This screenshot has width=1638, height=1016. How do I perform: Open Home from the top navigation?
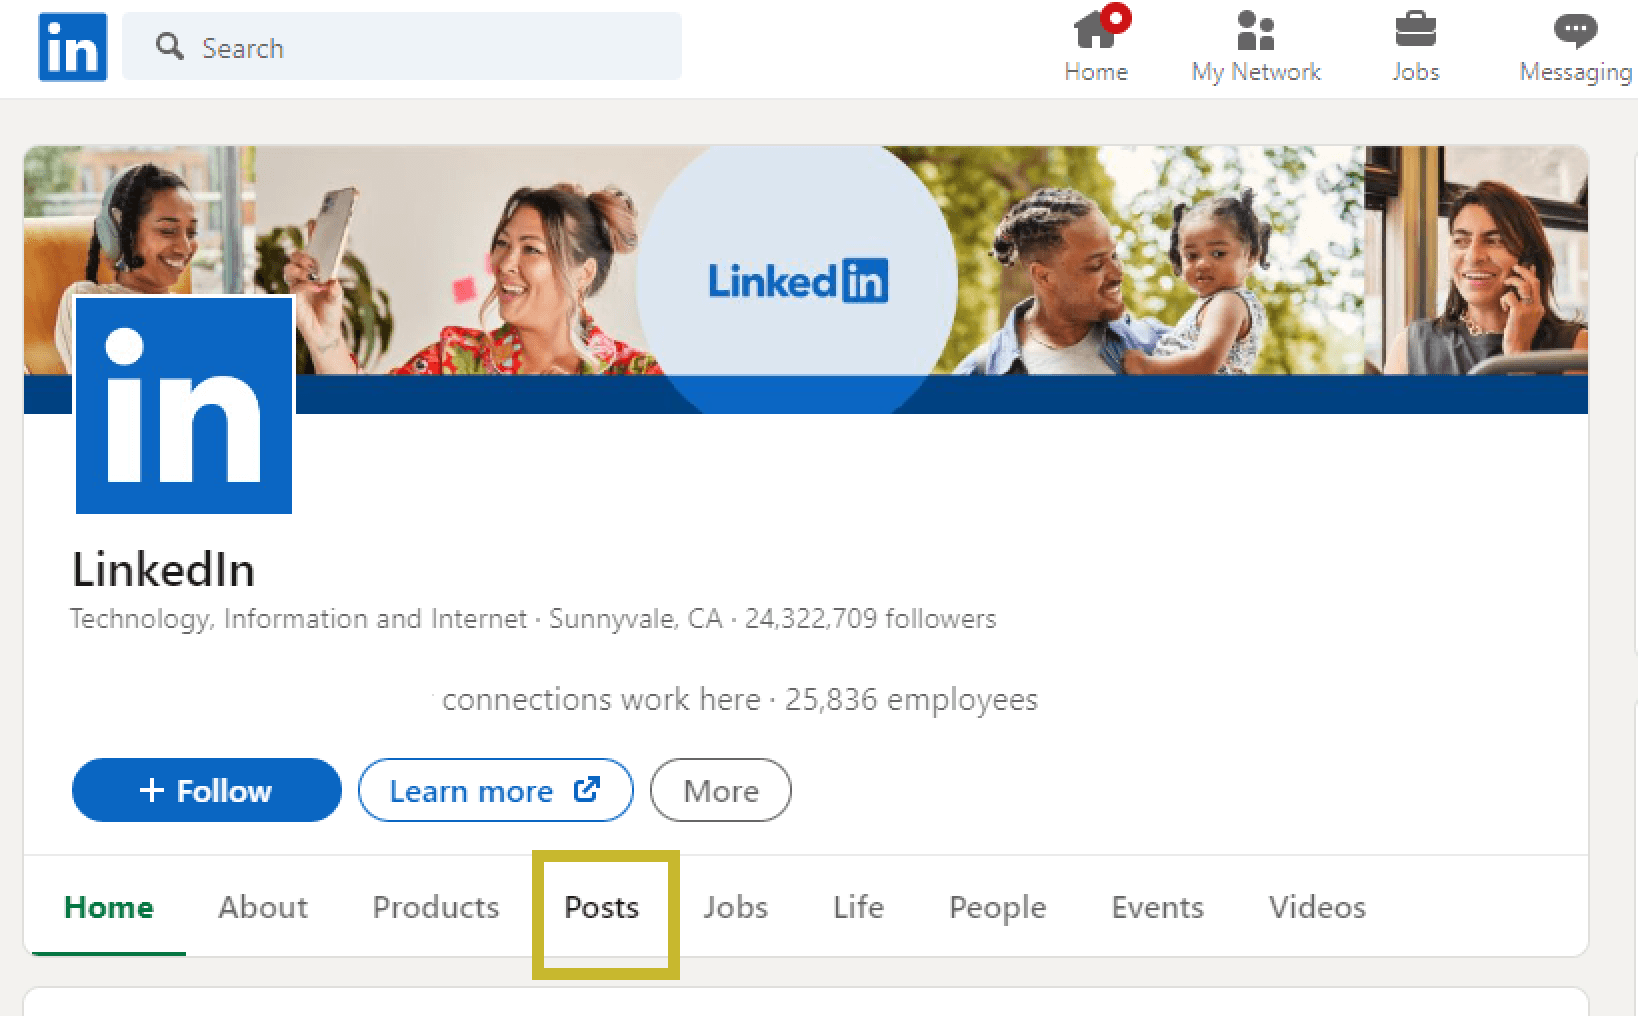(x=1096, y=47)
